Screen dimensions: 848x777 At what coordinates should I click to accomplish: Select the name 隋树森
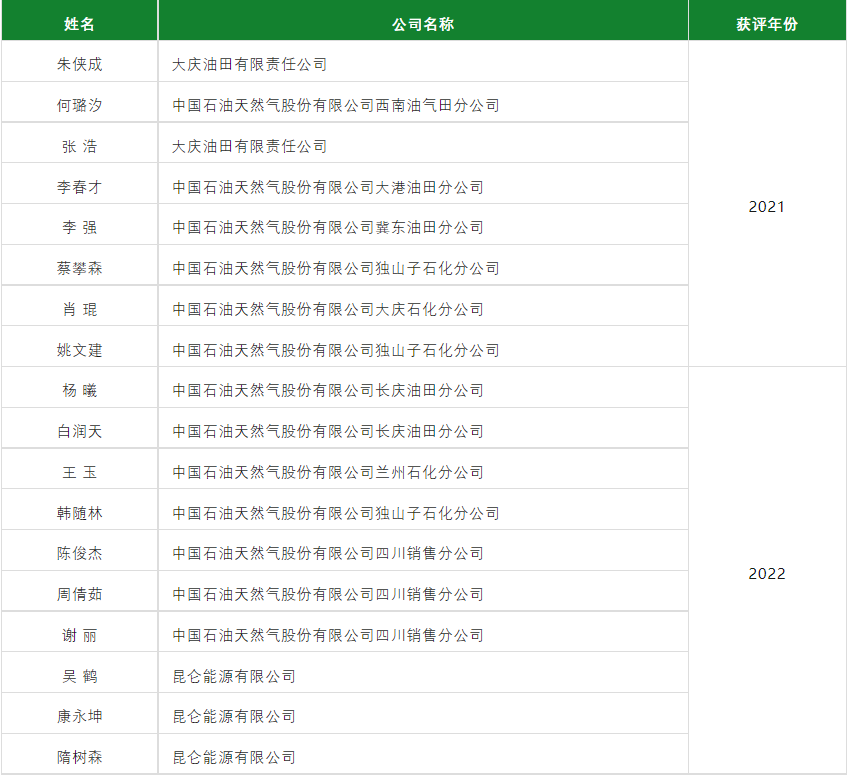click(x=80, y=758)
